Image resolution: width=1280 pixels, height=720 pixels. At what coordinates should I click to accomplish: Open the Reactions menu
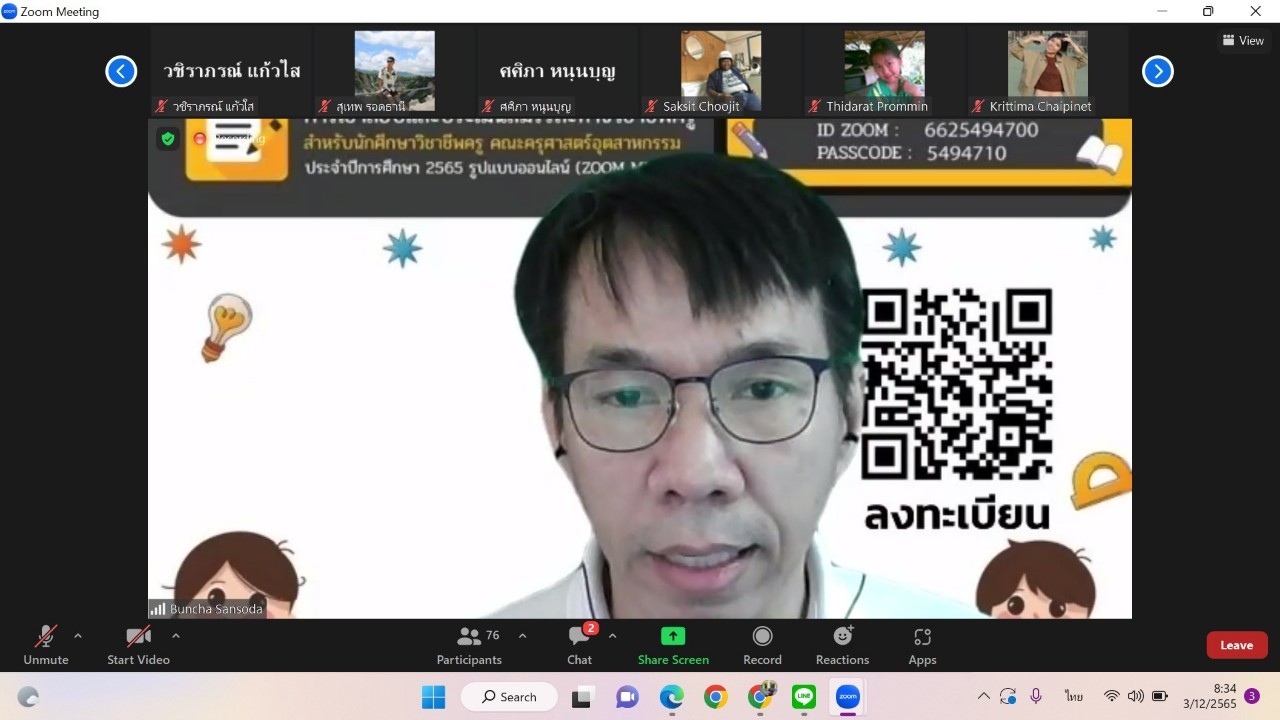[842, 646]
